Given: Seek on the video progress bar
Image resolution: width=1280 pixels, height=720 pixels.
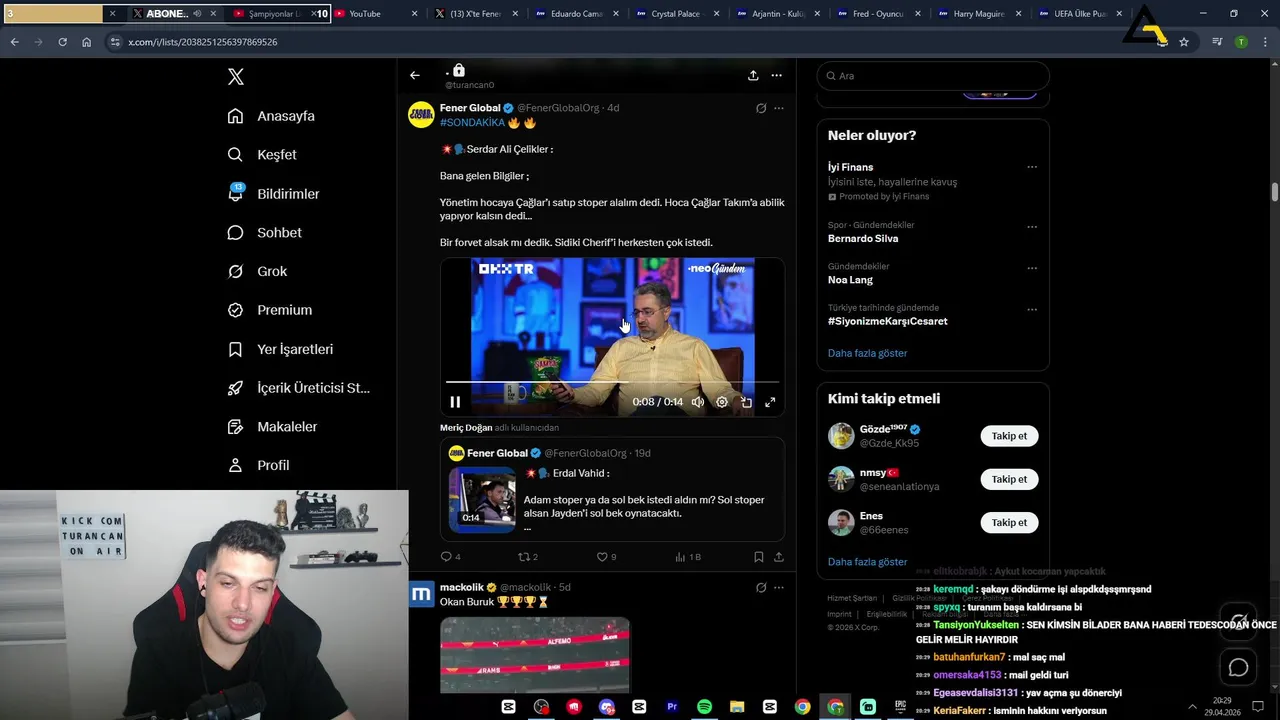Looking at the screenshot, I should coord(612,382).
